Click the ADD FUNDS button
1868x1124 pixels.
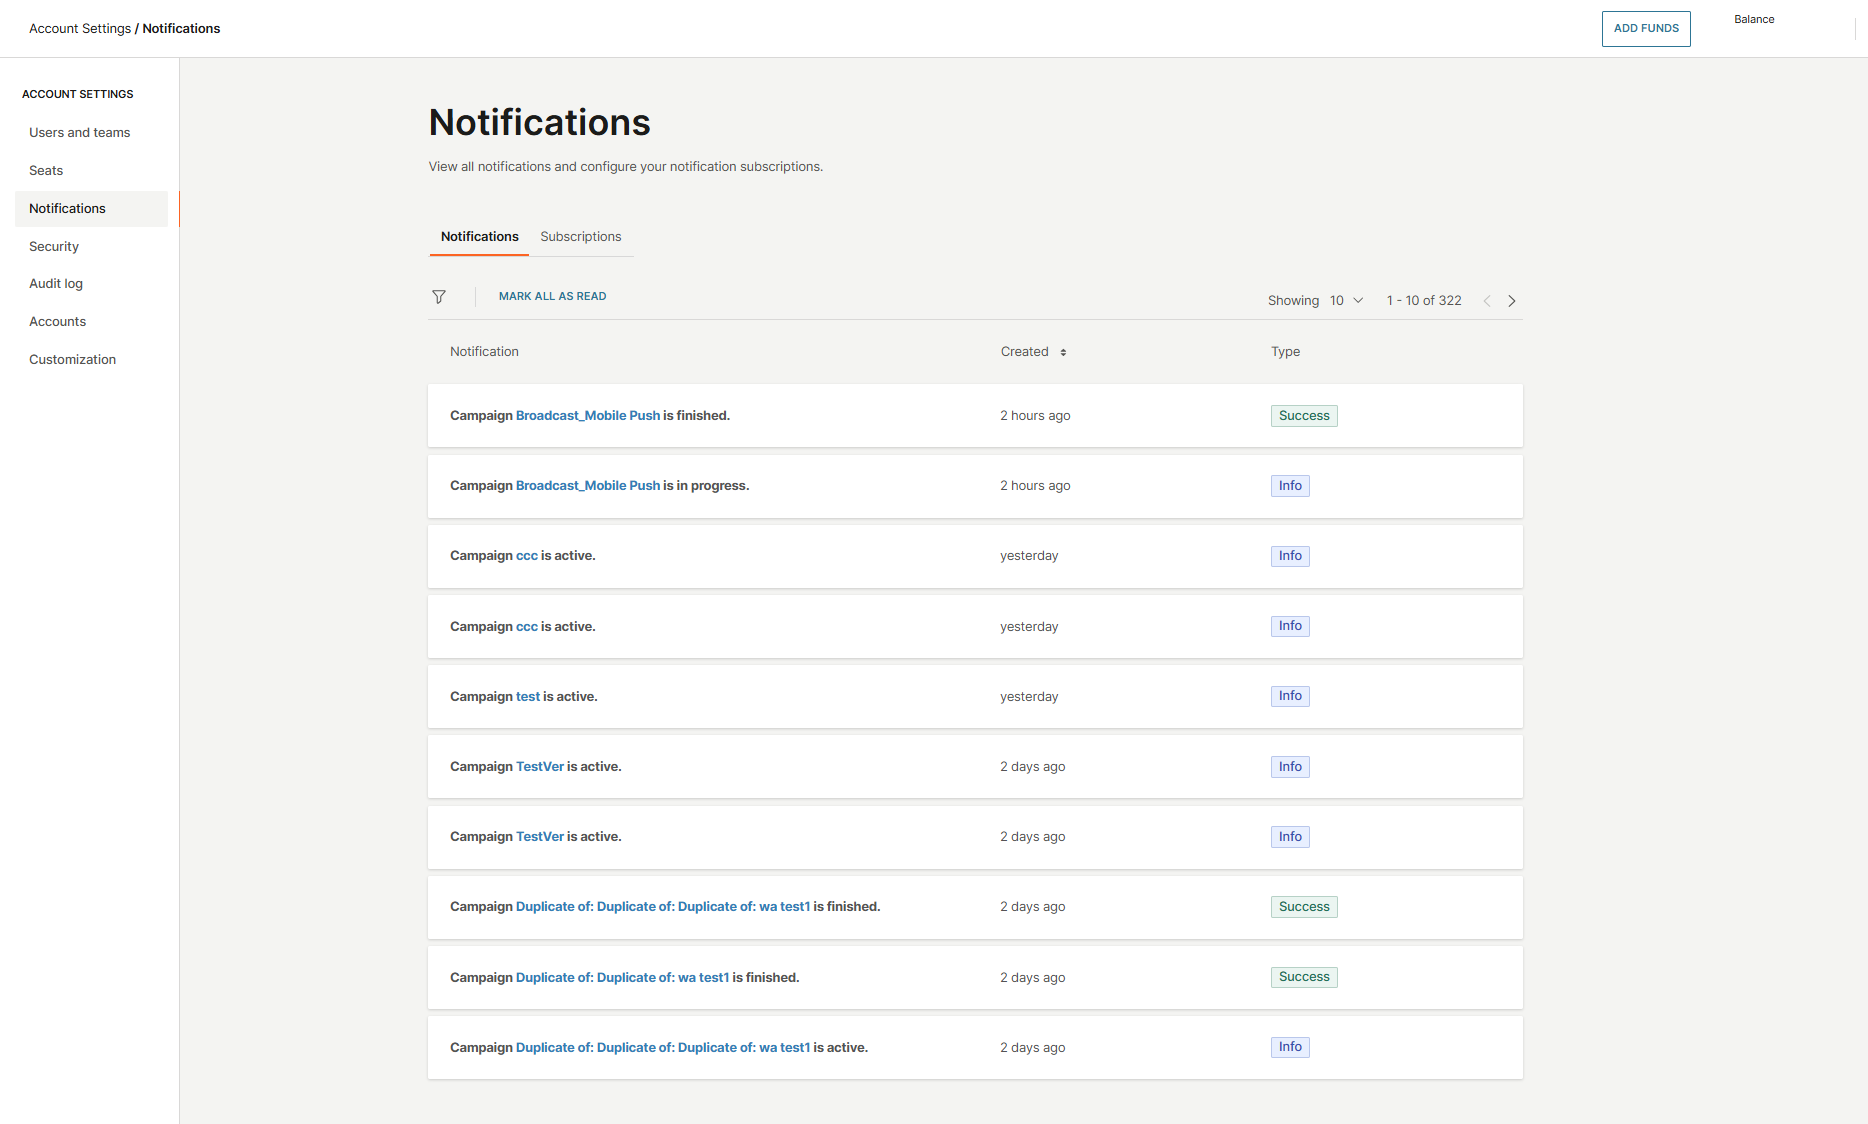pyautogui.click(x=1646, y=29)
